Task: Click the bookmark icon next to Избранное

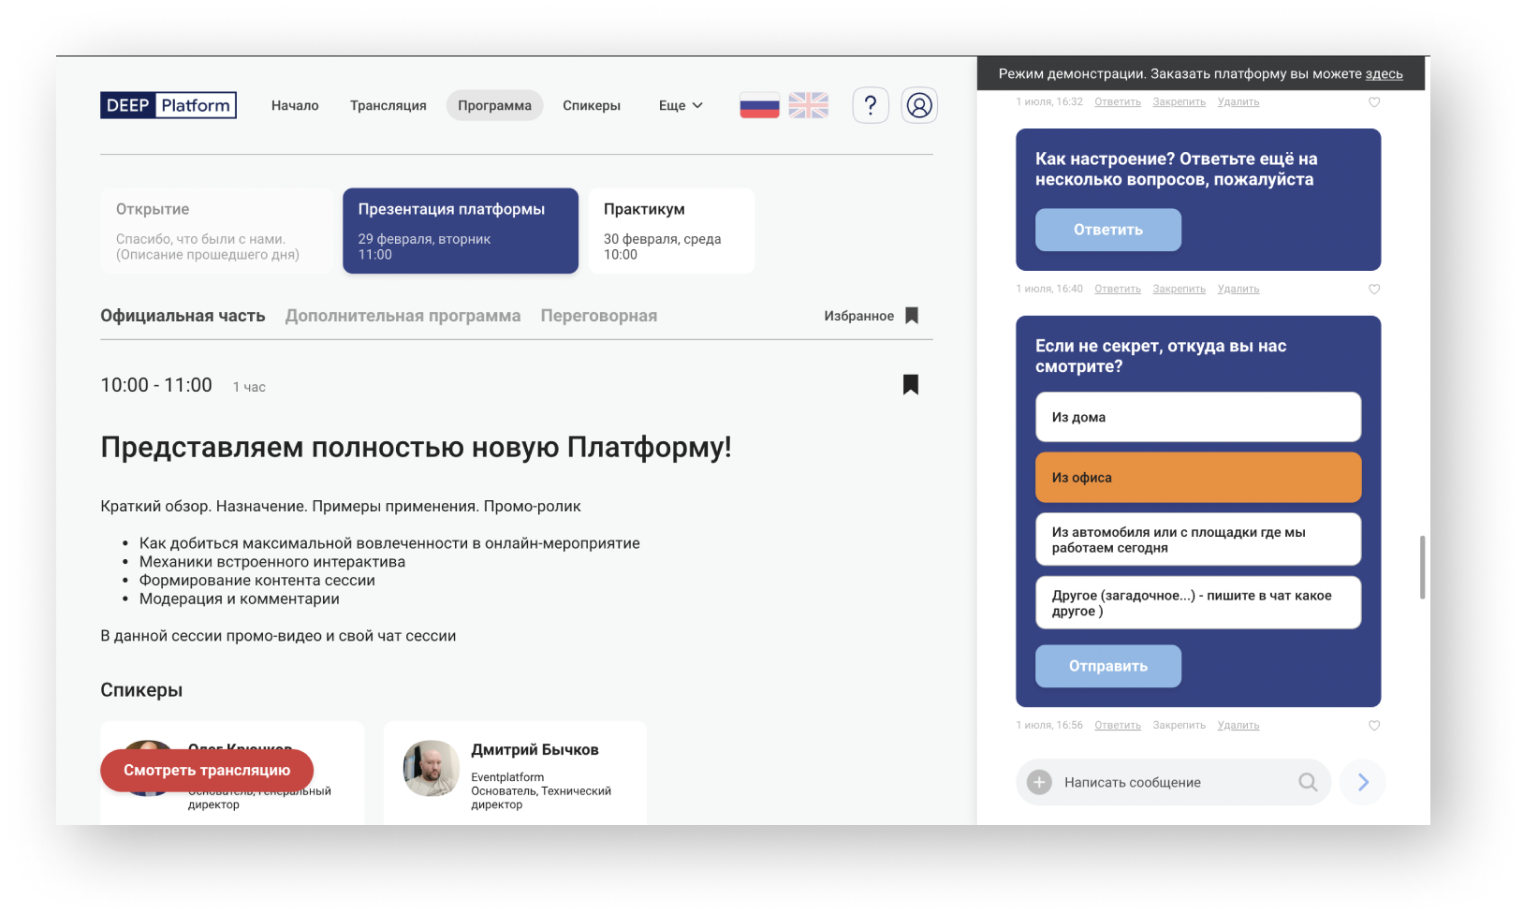Action: (911, 315)
